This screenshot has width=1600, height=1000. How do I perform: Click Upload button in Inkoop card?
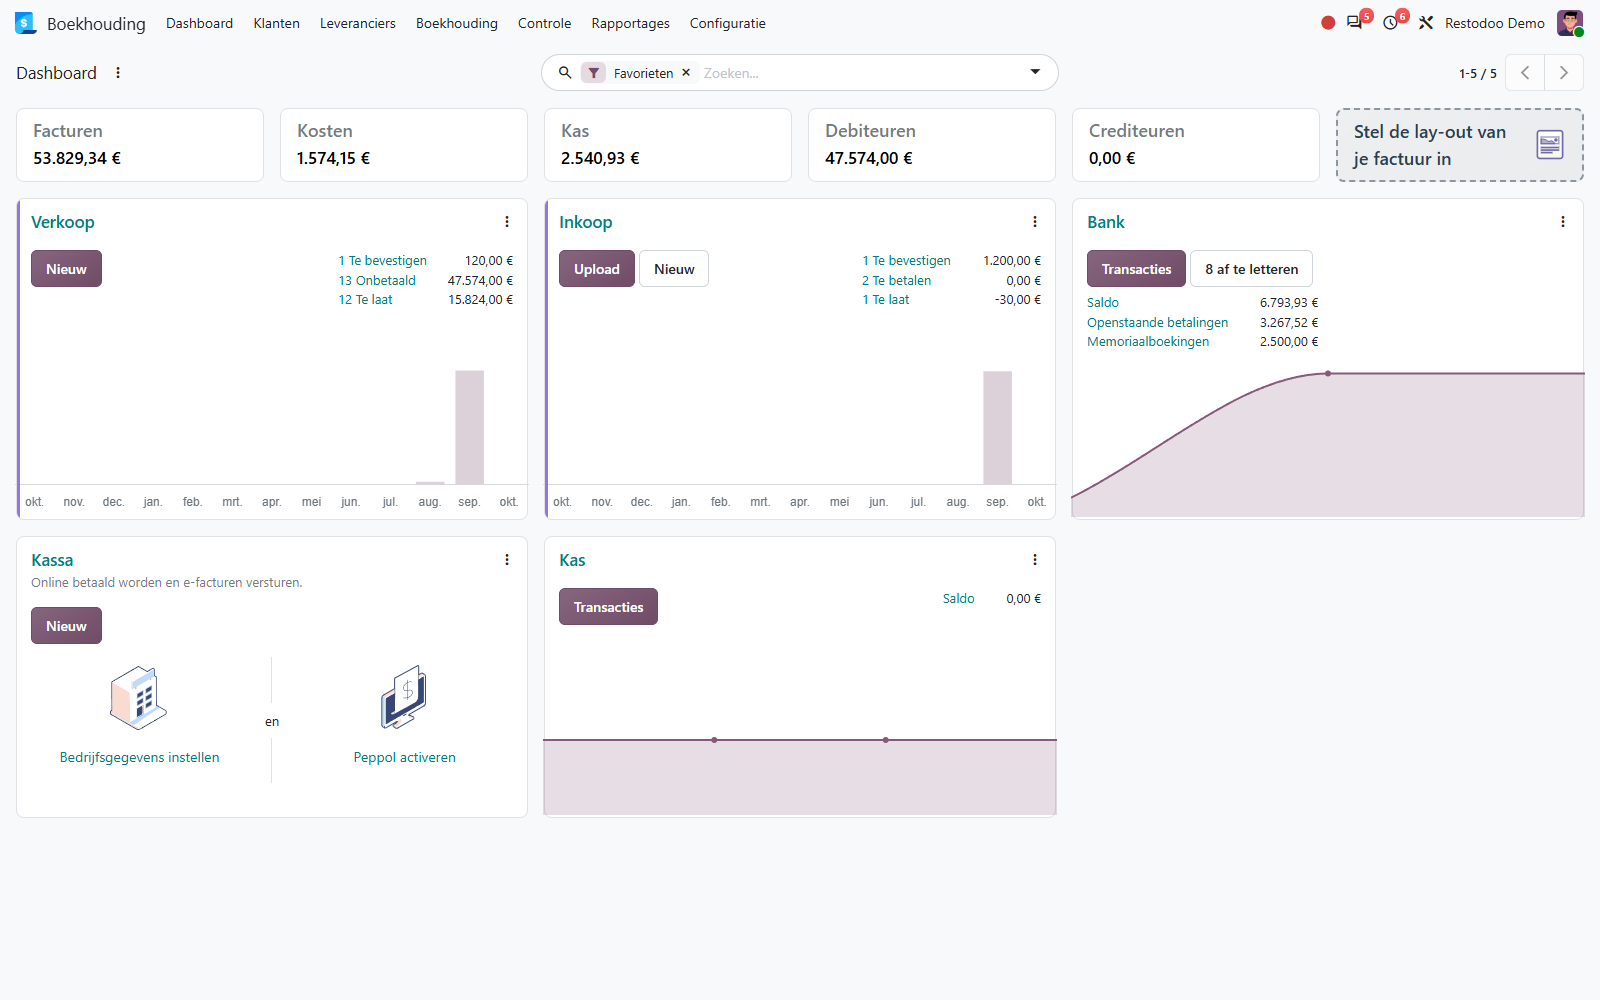(597, 269)
